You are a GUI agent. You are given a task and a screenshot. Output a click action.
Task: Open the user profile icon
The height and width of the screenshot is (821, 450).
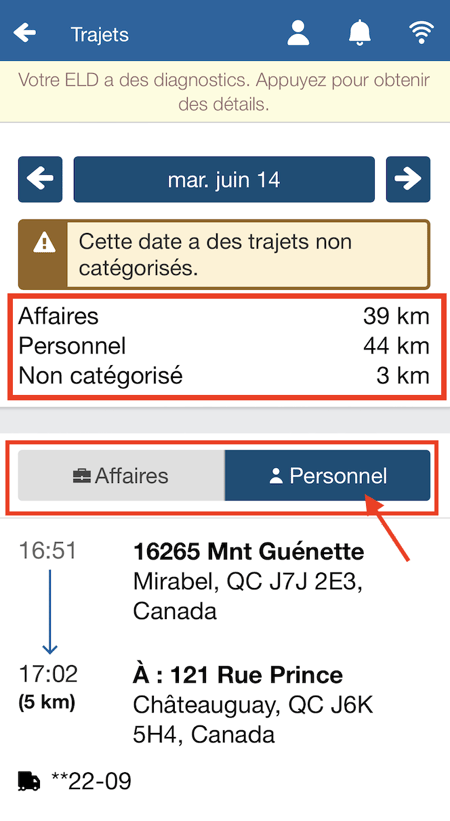click(x=298, y=33)
